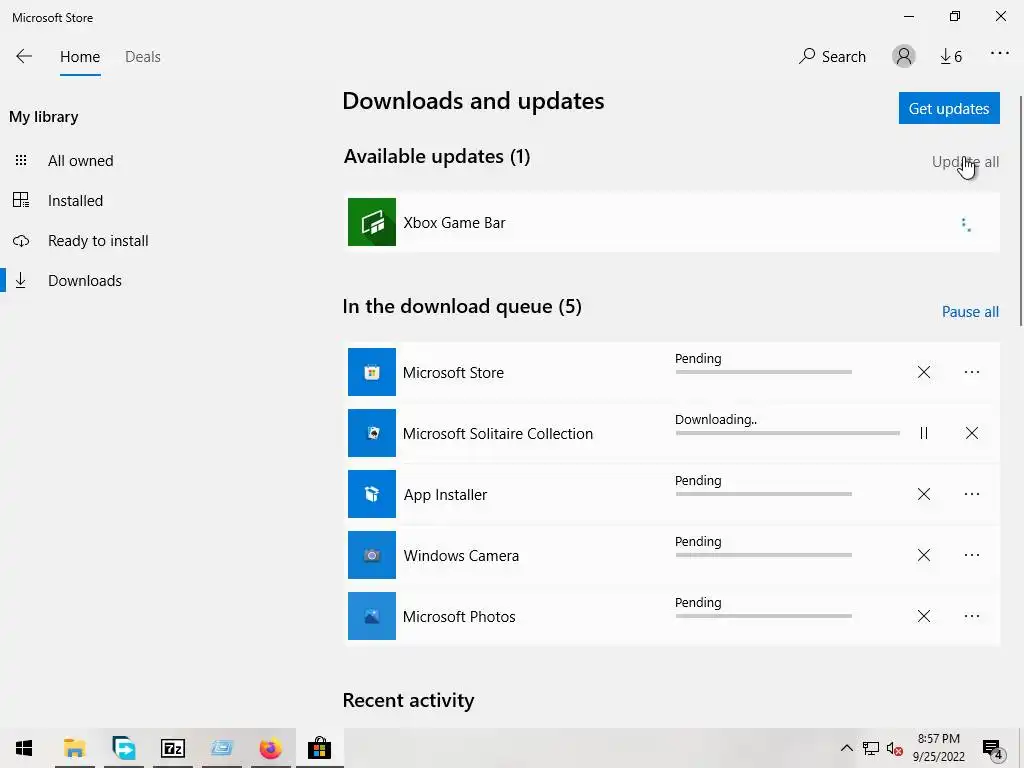Open File Explorer from the taskbar

74,748
